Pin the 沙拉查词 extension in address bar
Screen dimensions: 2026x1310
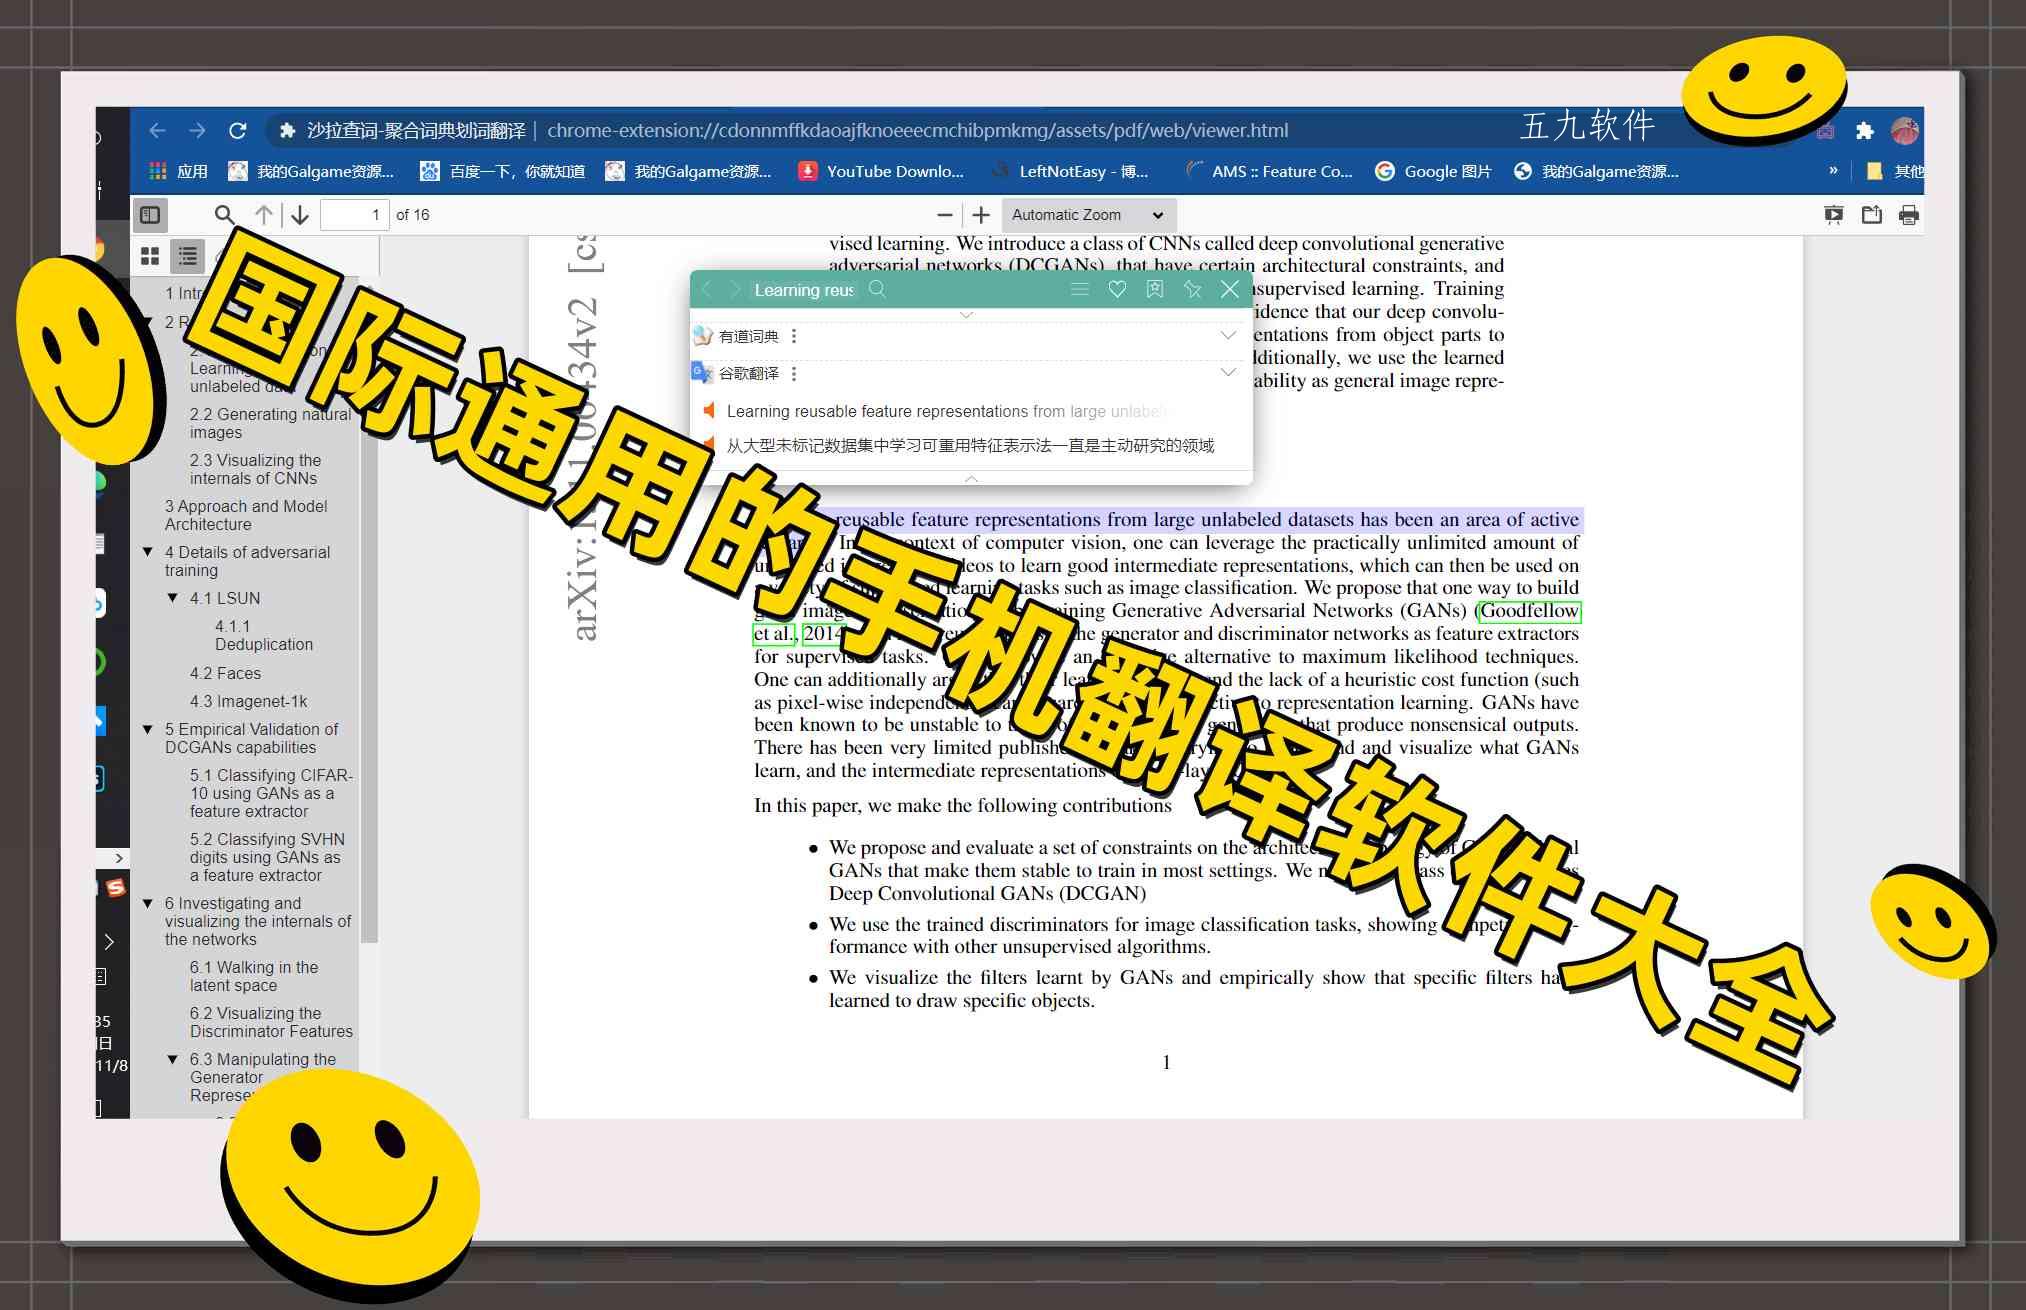coord(287,130)
